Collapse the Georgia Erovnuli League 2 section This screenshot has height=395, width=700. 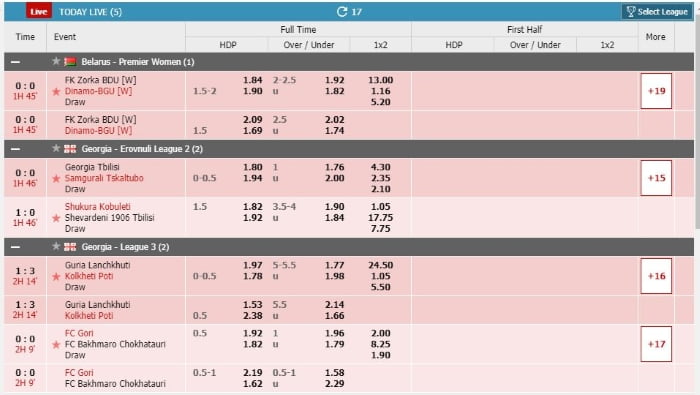coord(15,149)
